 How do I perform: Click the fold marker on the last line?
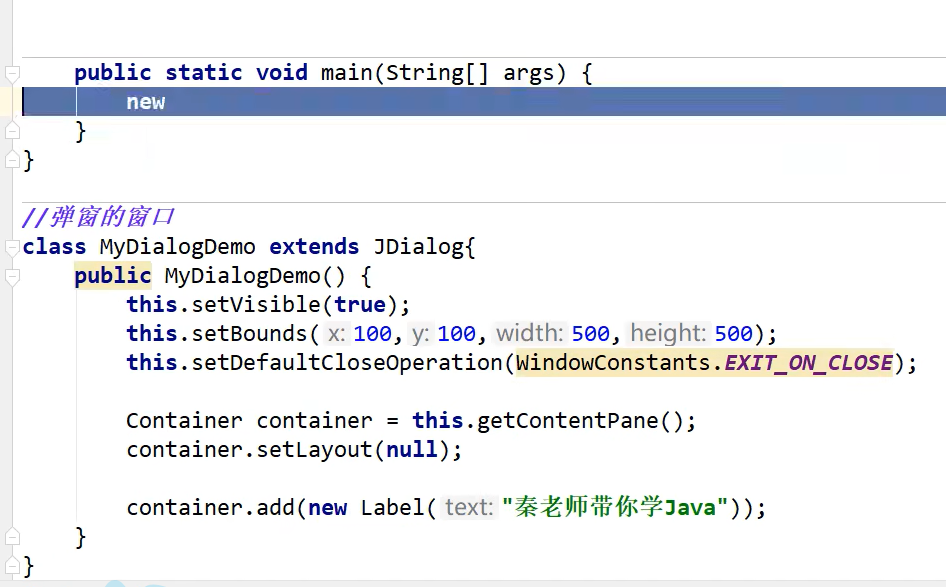12,567
